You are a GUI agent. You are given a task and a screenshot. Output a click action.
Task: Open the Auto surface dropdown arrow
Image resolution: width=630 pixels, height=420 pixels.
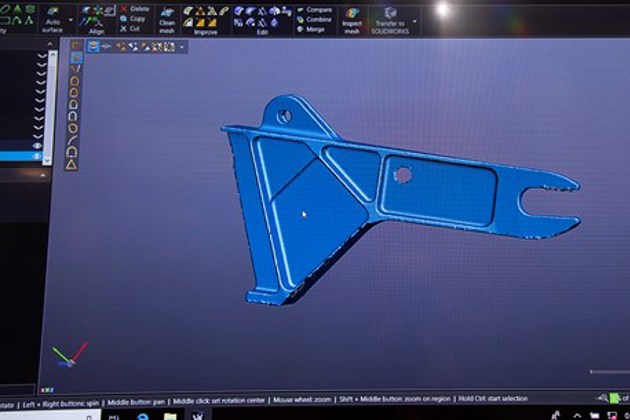[71, 20]
